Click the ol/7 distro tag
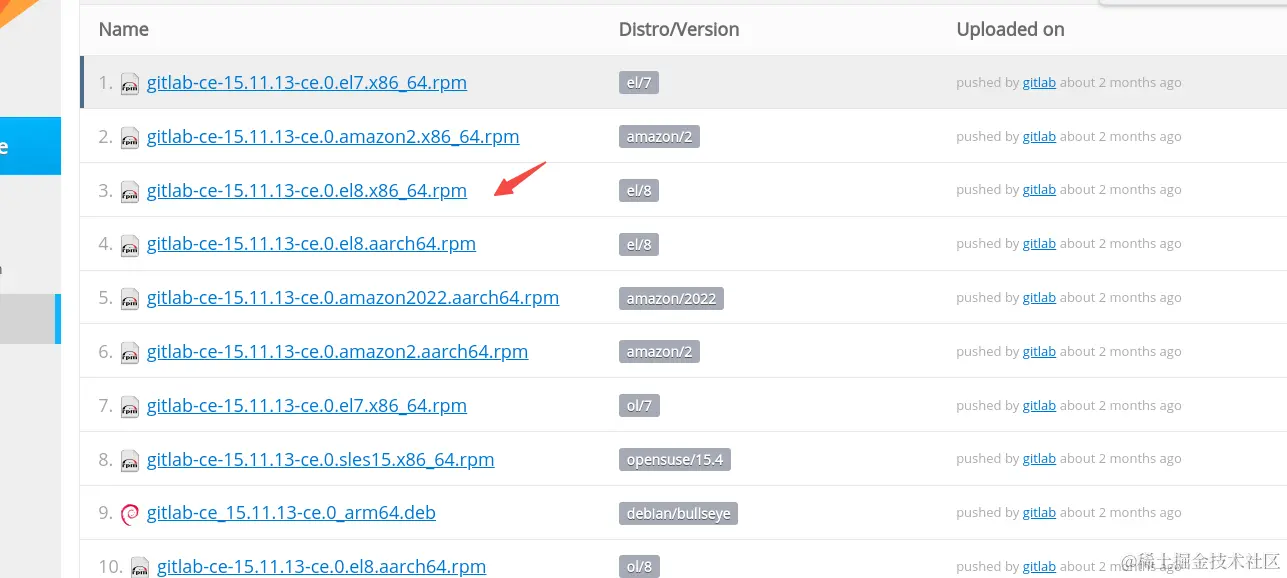1287x578 pixels. pyautogui.click(x=640, y=406)
